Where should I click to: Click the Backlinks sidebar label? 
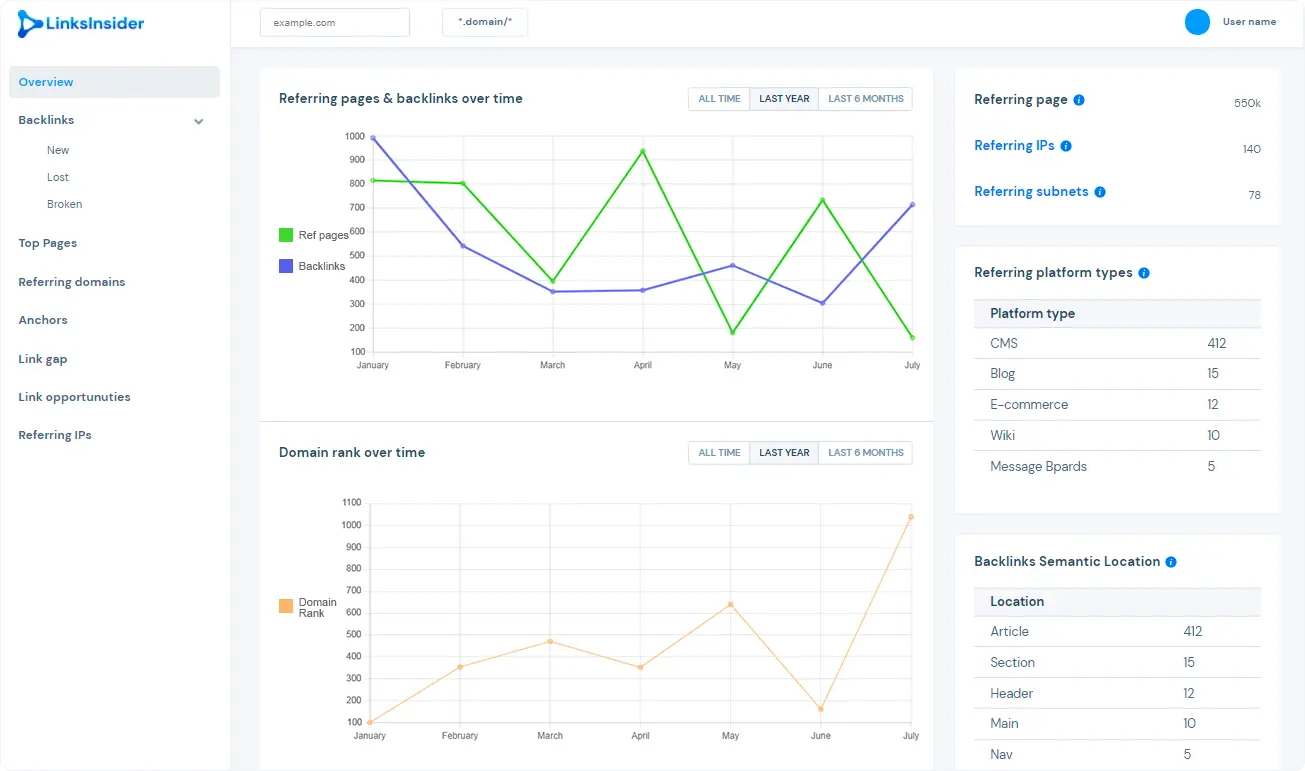click(46, 120)
